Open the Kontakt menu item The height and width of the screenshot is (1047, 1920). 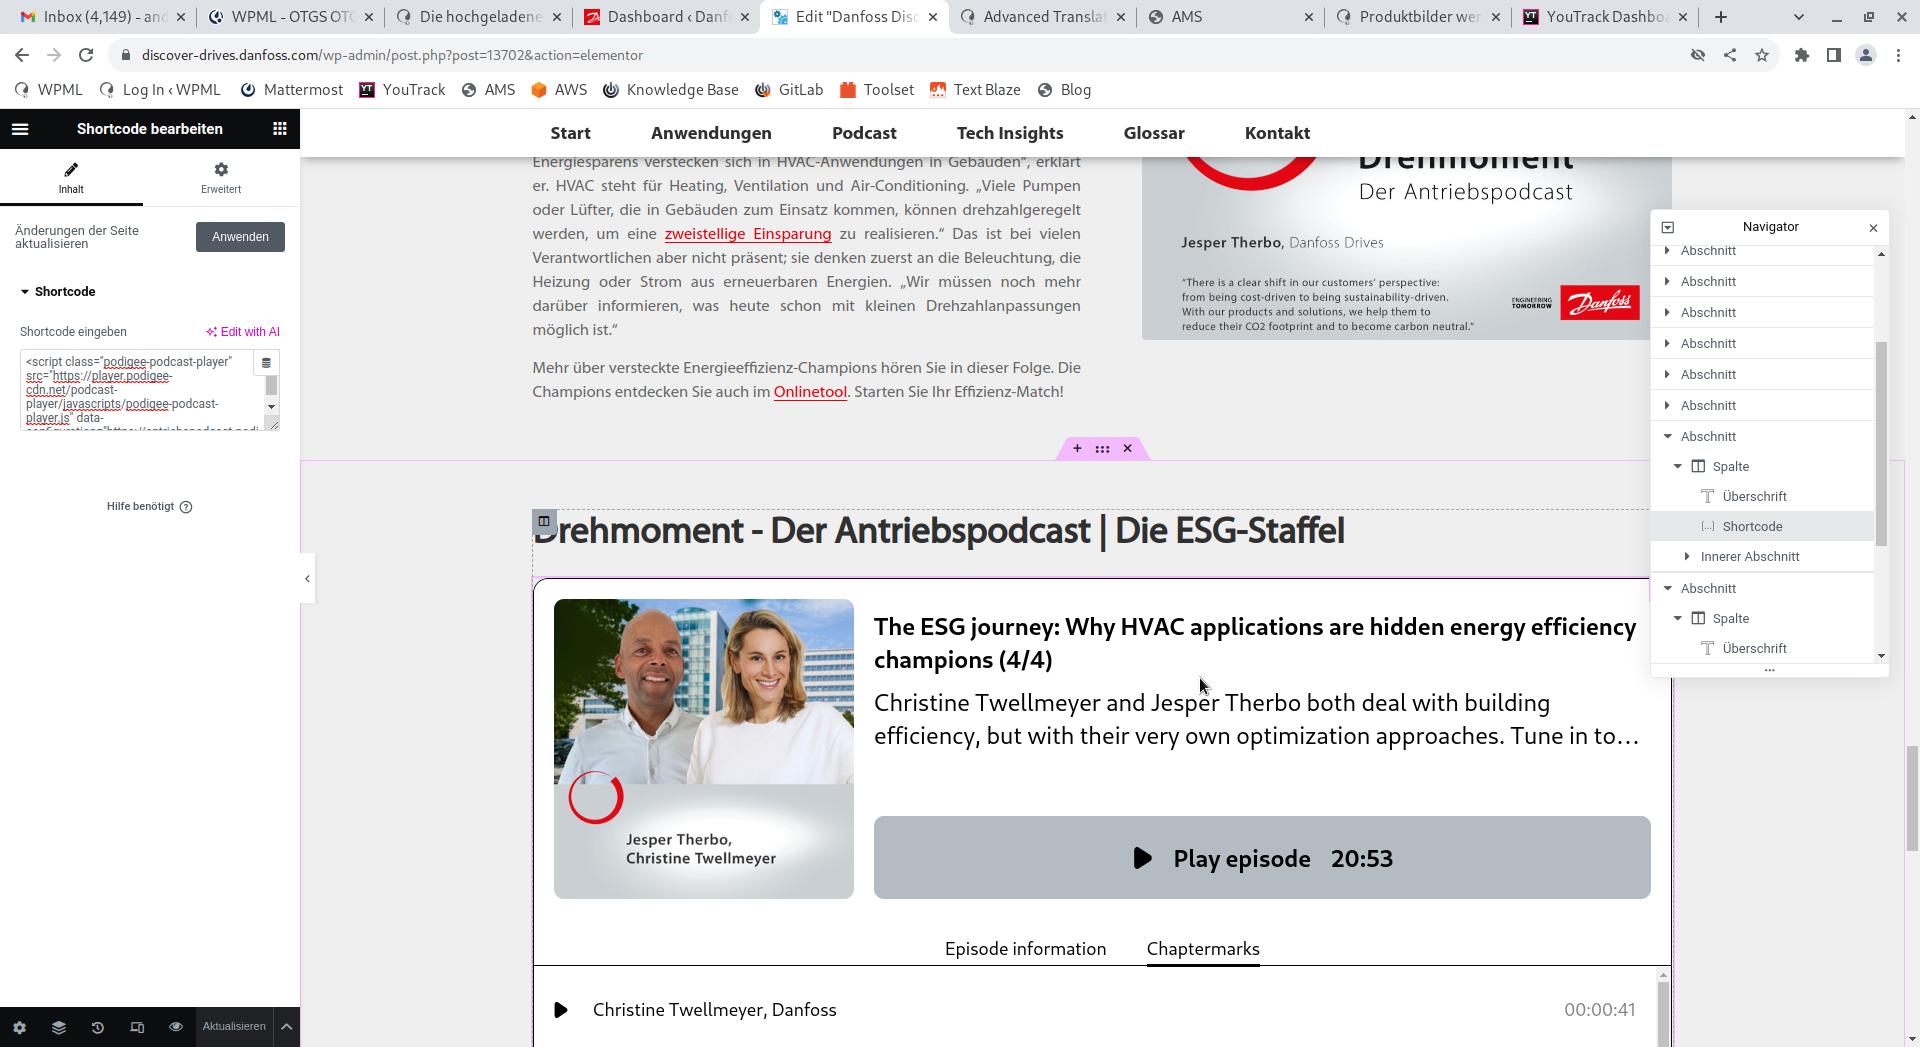pos(1277,133)
